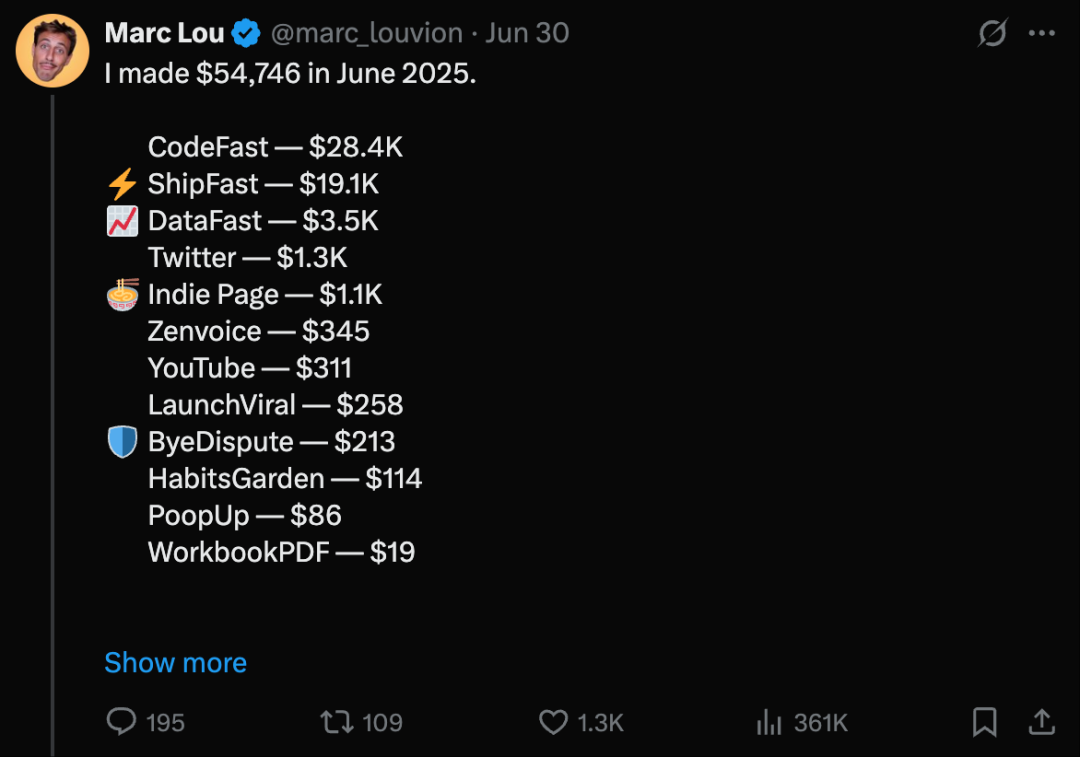The image size is (1080, 757).
Task: Expand the post with Show more
Action: point(175,663)
